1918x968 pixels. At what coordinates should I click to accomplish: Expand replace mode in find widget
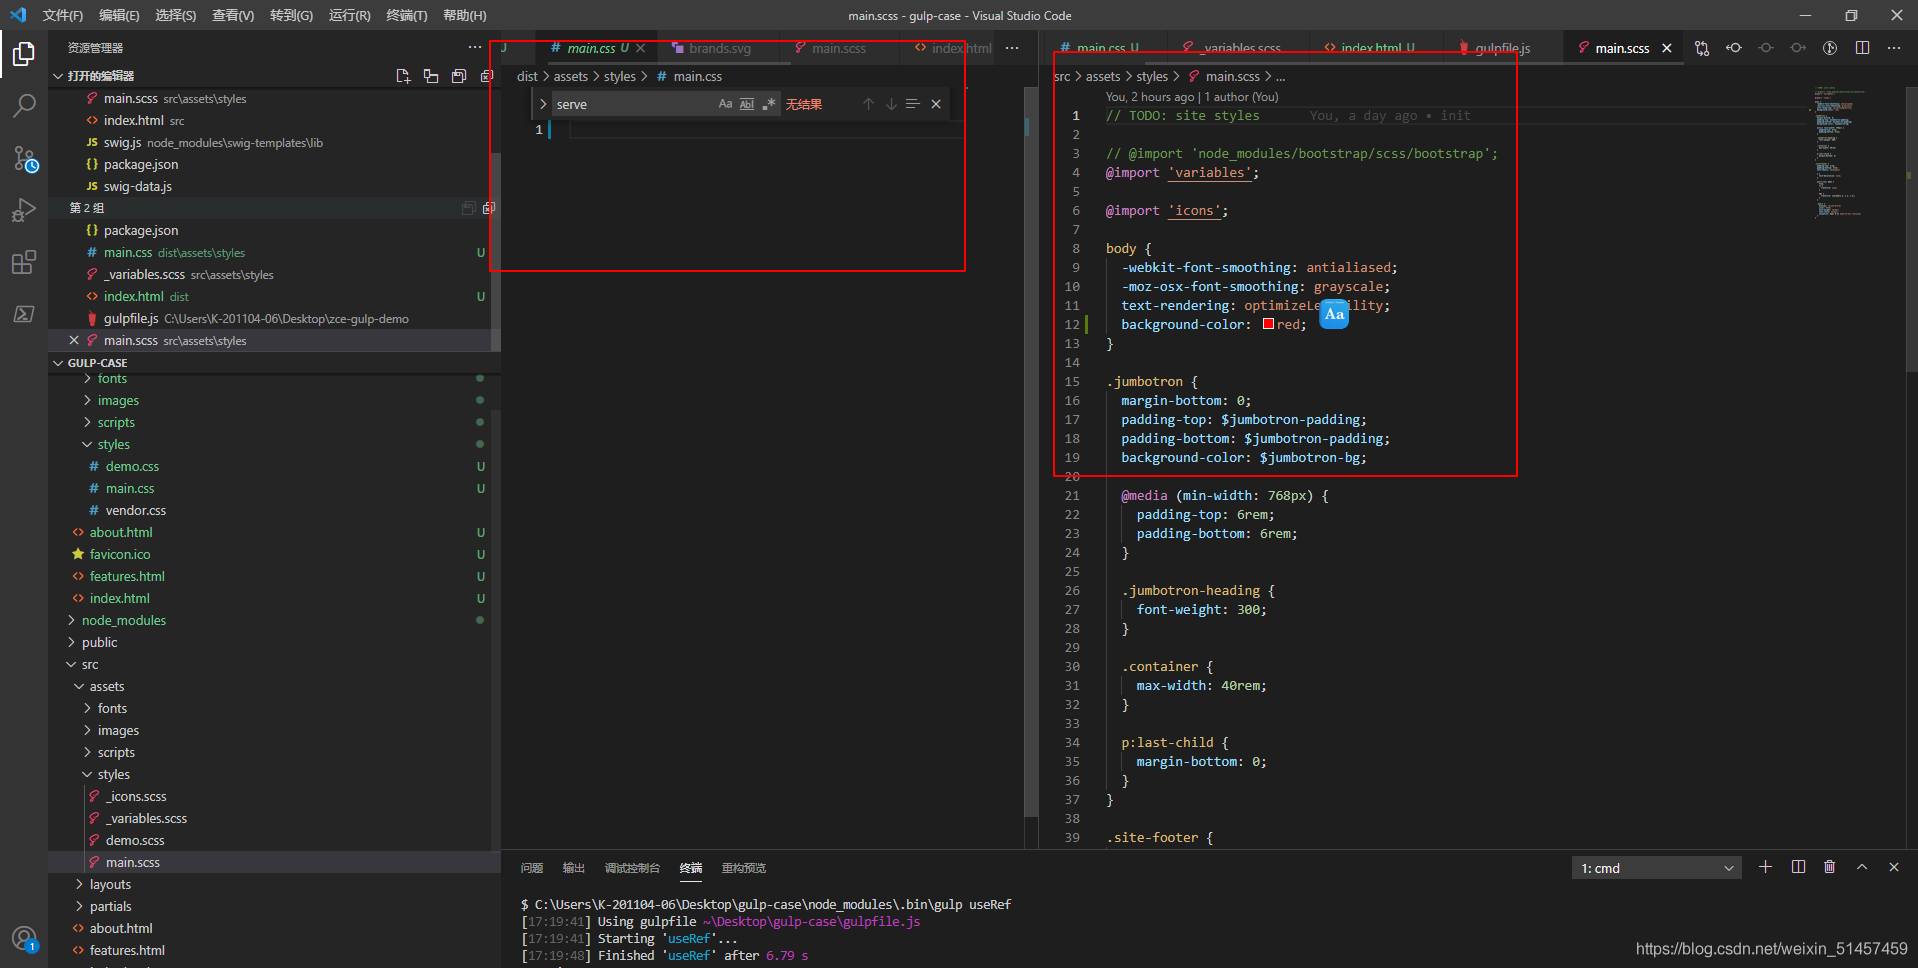tap(543, 104)
